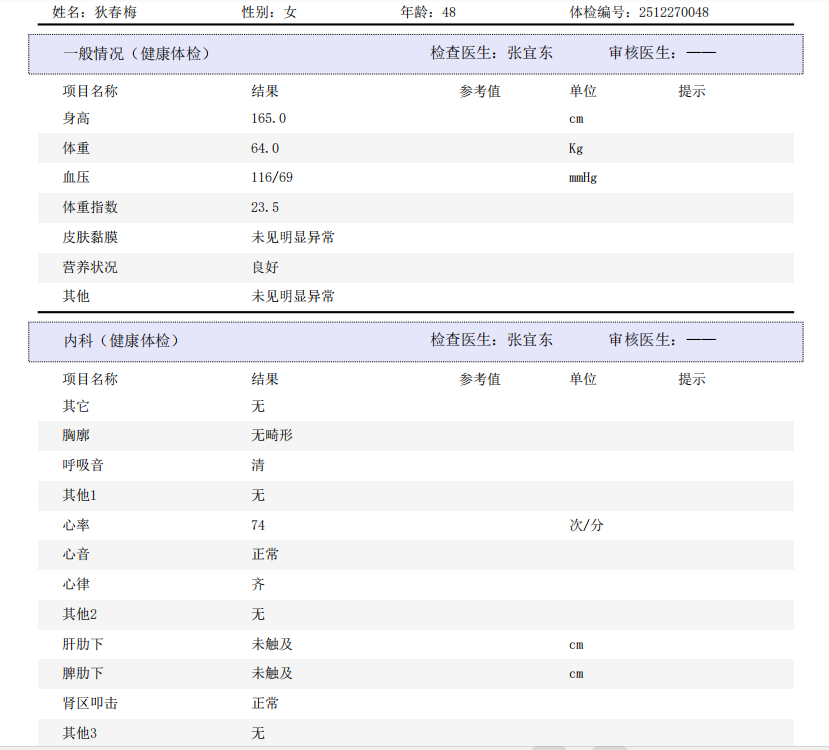The height and width of the screenshot is (750, 829).
Task: Select the 呼吸音 row label
Action: tap(83, 466)
